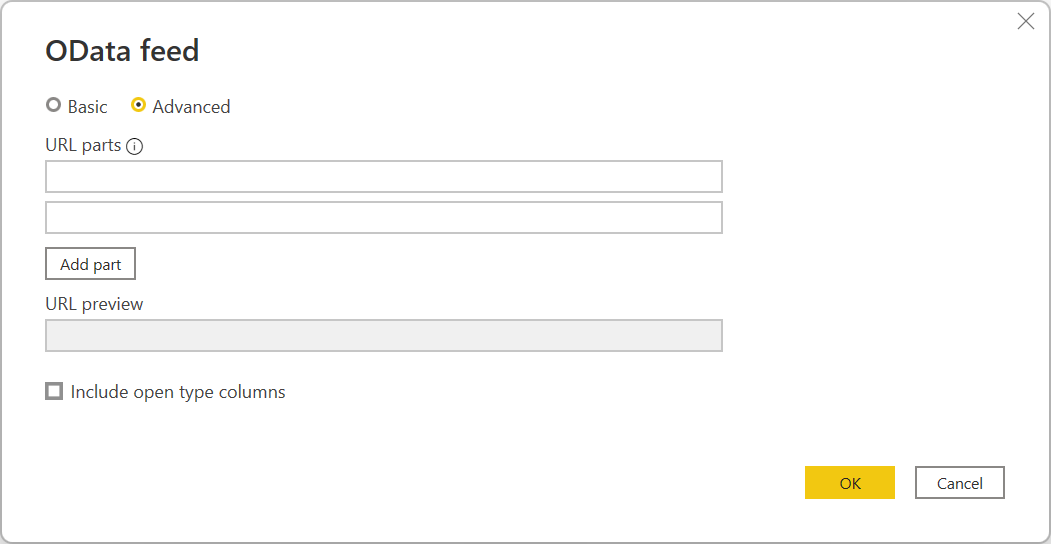This screenshot has width=1051, height=544.
Task: Hit the yellow OK button
Action: 849,483
